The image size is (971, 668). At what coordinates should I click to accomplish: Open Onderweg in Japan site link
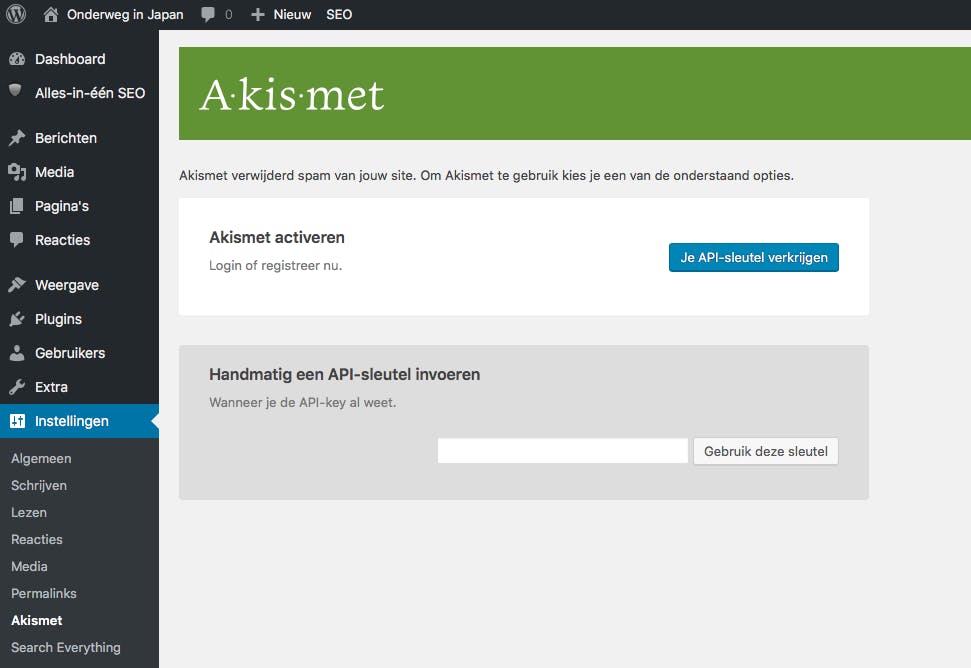pos(125,14)
